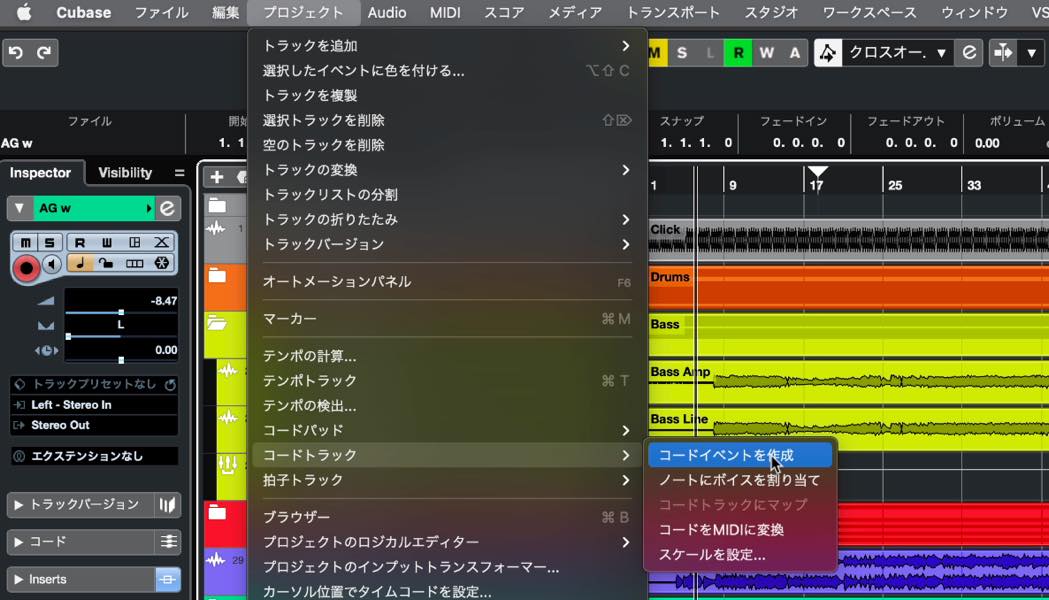Click the Redo arrow button
The image size is (1049, 600).
click(x=44, y=52)
